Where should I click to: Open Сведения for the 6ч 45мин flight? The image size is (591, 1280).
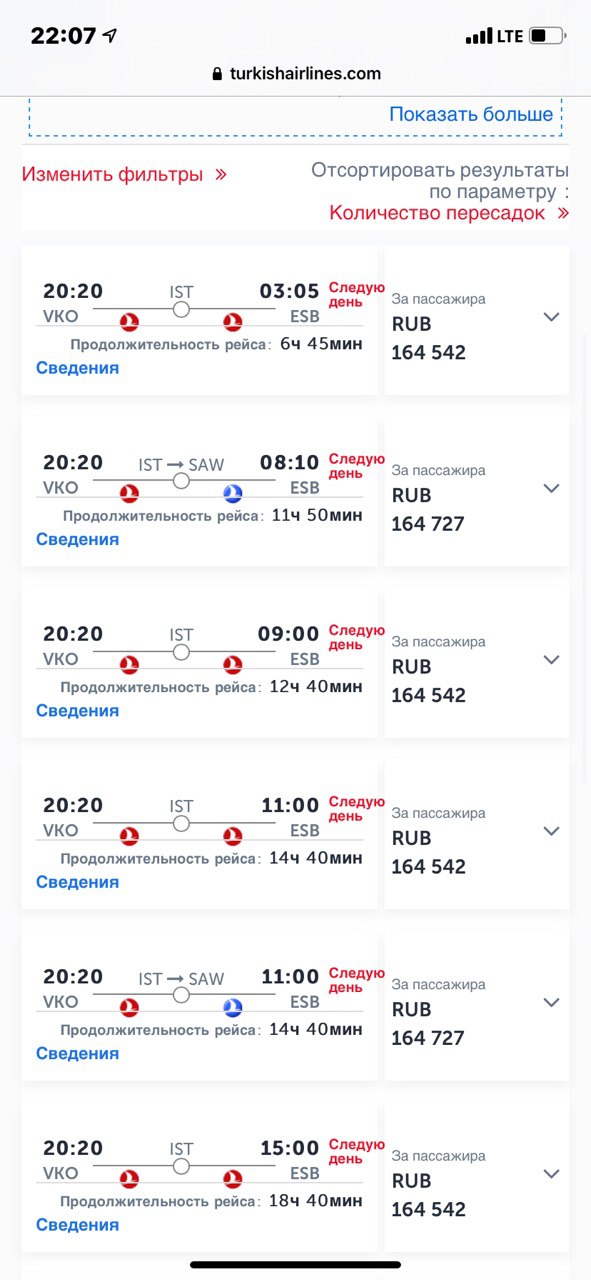pyautogui.click(x=78, y=368)
